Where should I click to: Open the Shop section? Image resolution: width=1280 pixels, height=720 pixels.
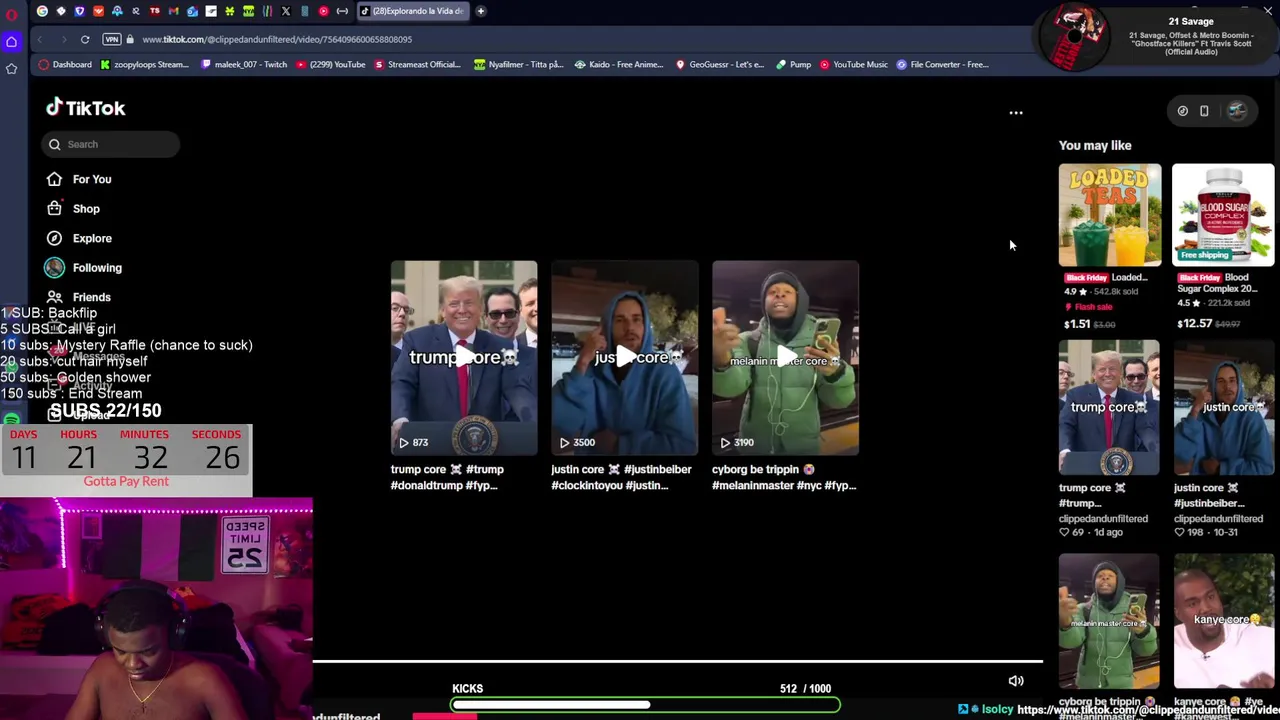click(x=86, y=209)
